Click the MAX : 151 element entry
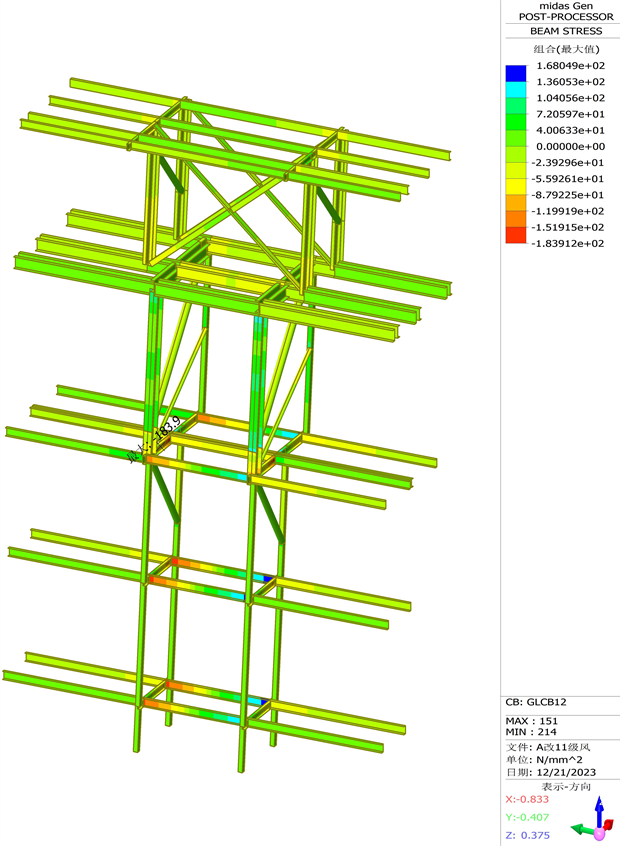620x846 pixels. coord(534,719)
